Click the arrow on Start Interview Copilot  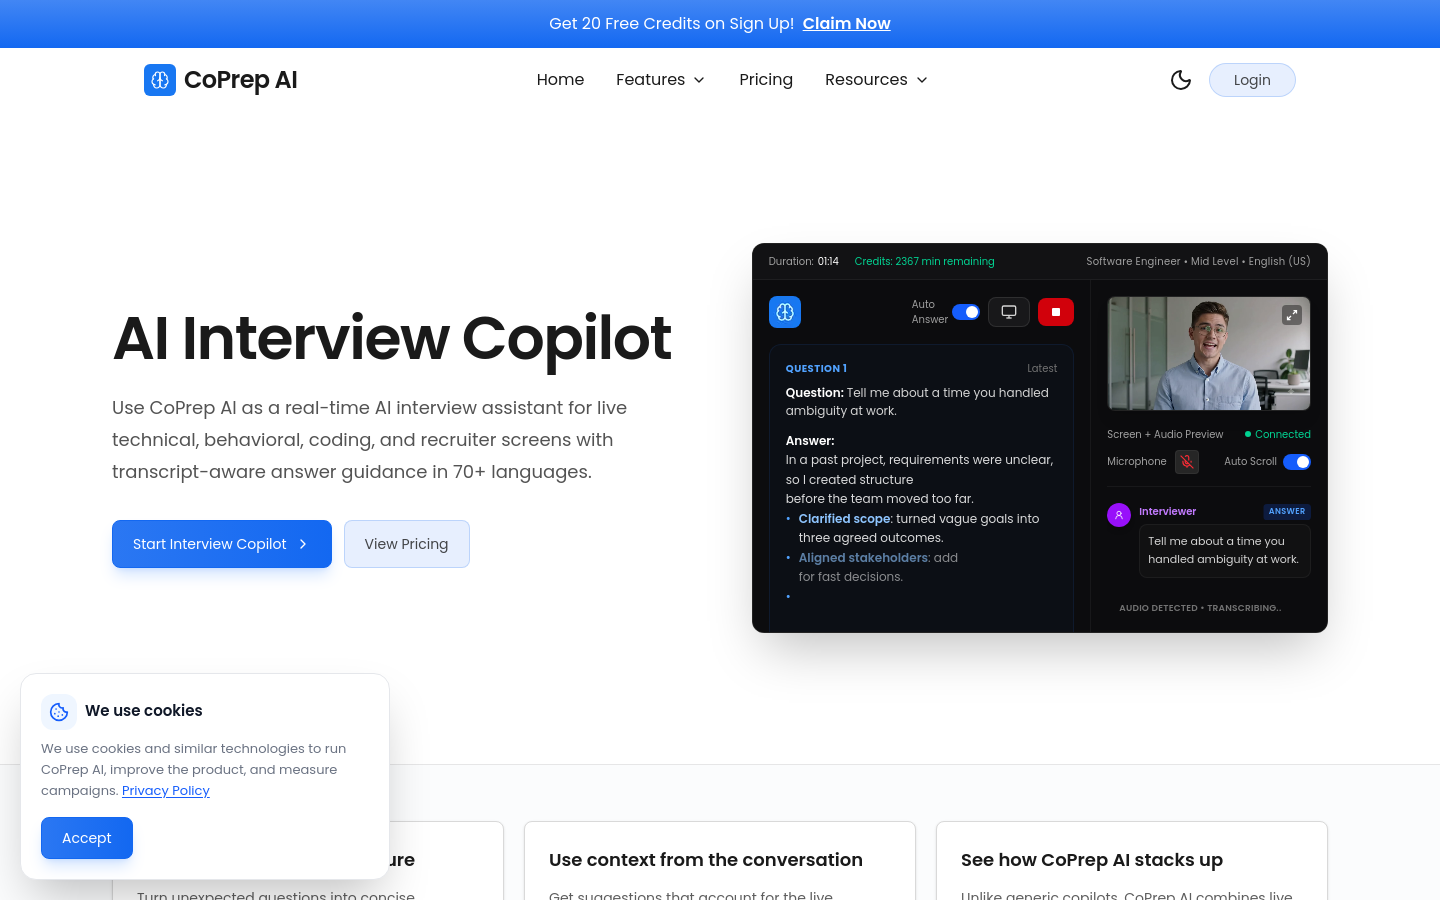tap(303, 544)
